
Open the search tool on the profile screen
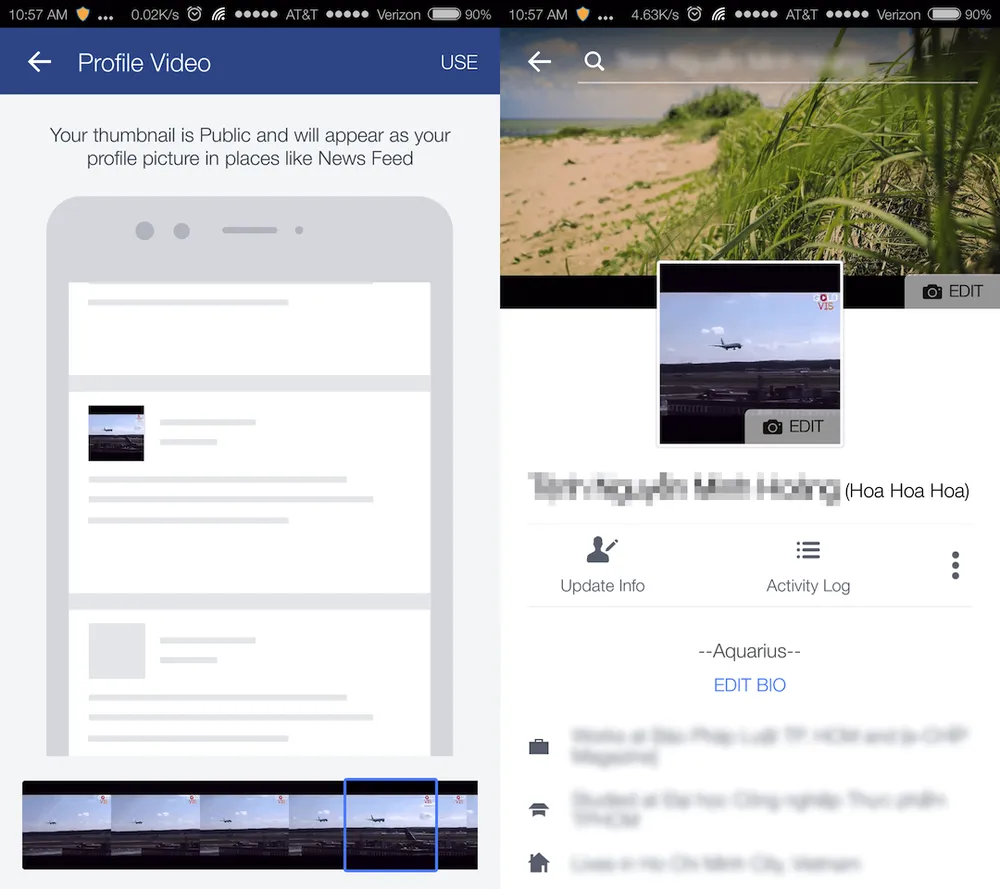594,61
